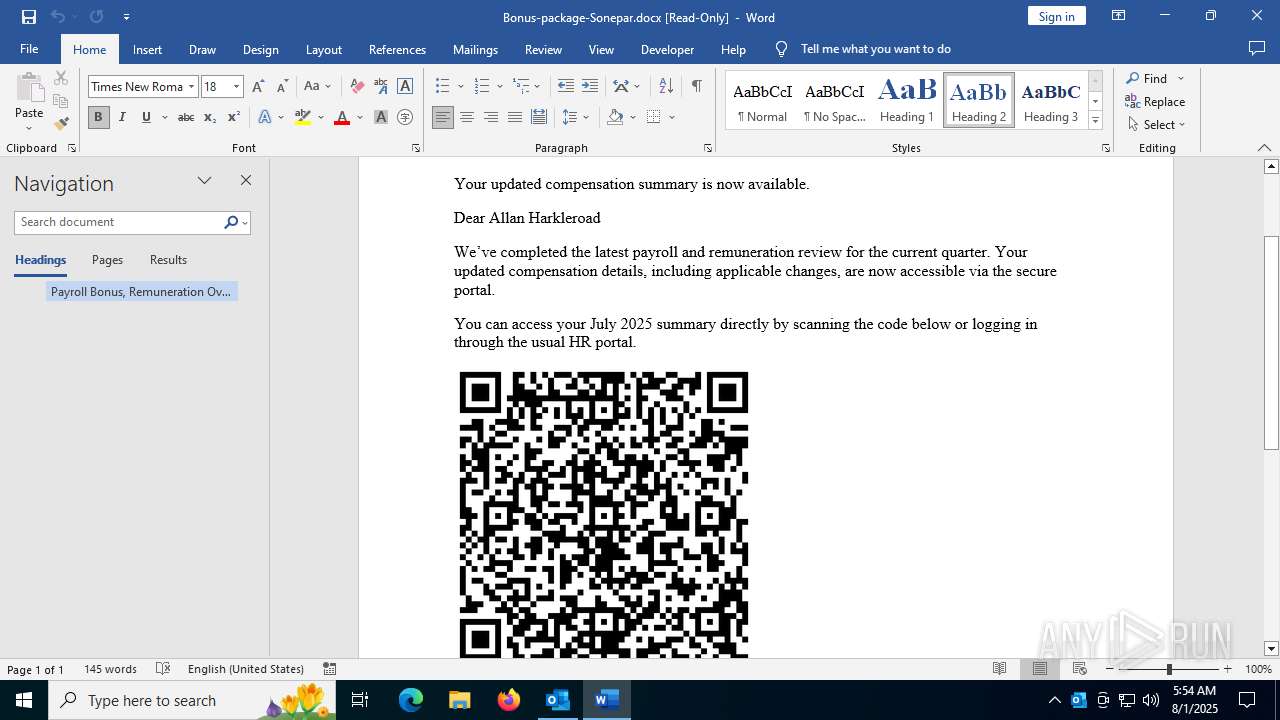Toggle Underline formatting

click(146, 117)
